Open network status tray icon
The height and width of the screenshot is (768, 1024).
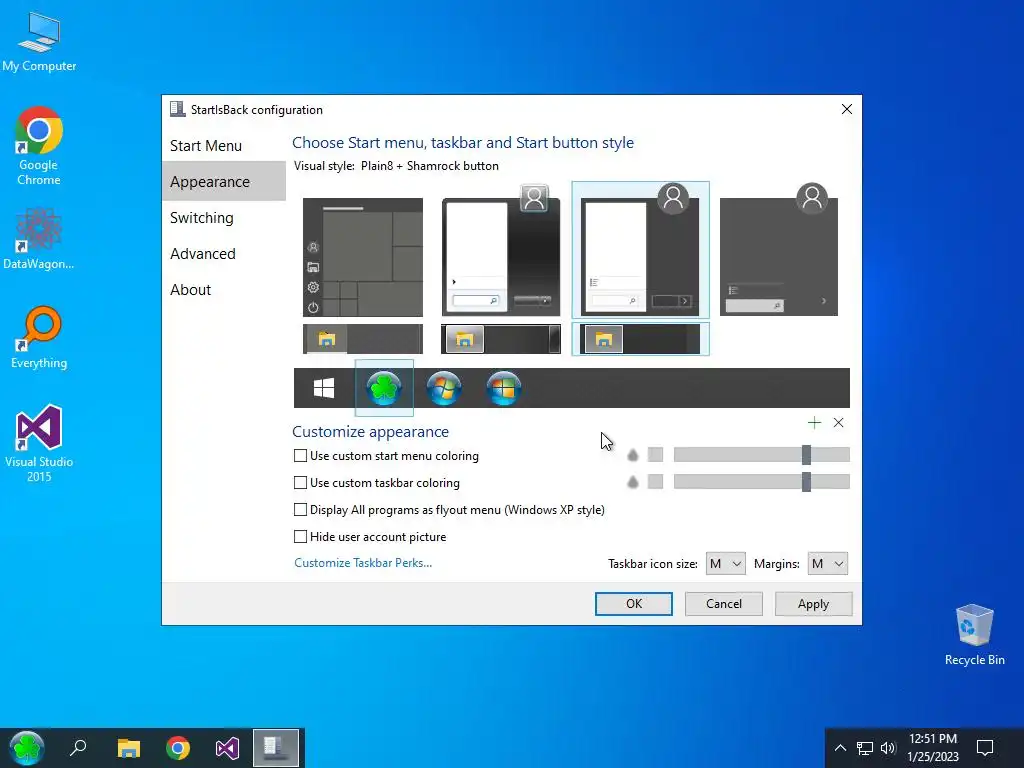coord(865,748)
